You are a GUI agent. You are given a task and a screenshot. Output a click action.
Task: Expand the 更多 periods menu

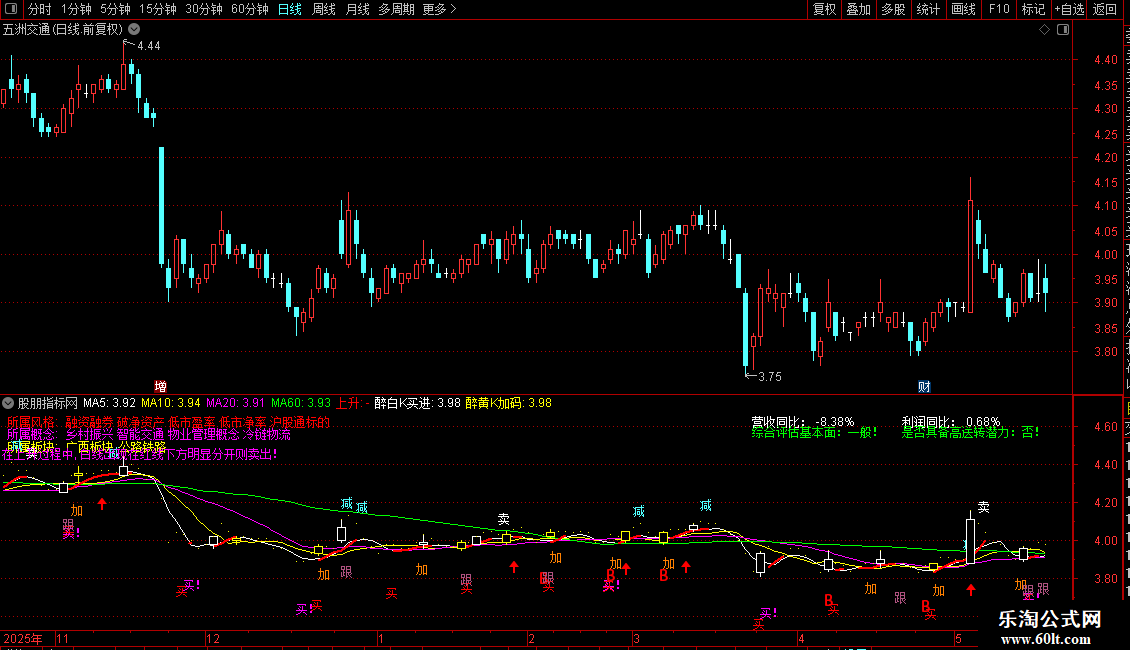point(439,9)
